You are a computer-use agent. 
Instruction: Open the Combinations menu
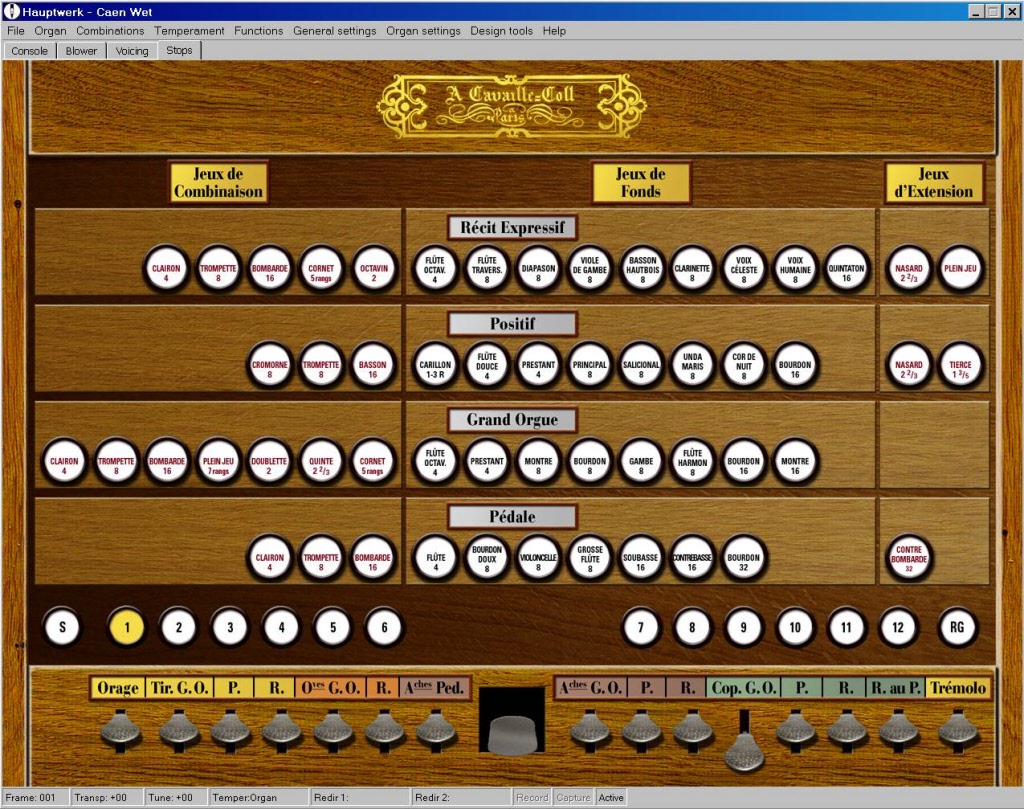(110, 31)
